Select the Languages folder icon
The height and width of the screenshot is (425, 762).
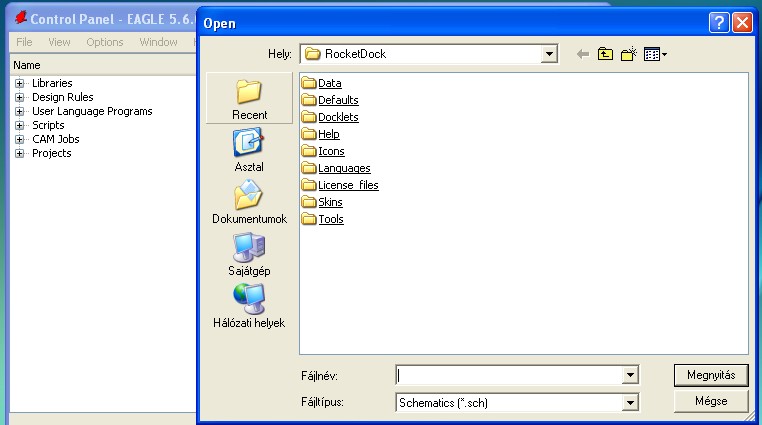pyautogui.click(x=309, y=168)
